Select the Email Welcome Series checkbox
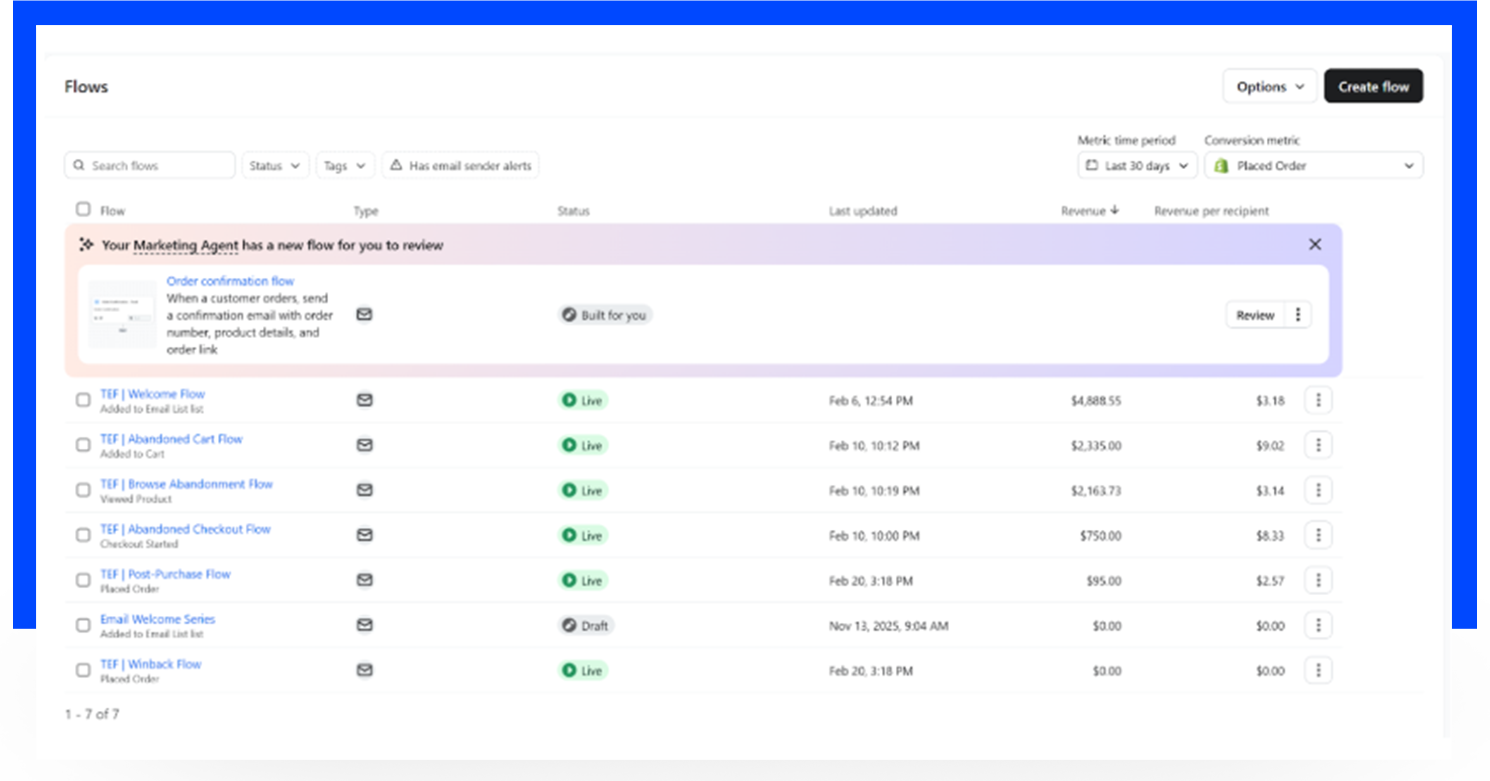Viewport: 1490px width, 781px height. (83, 625)
